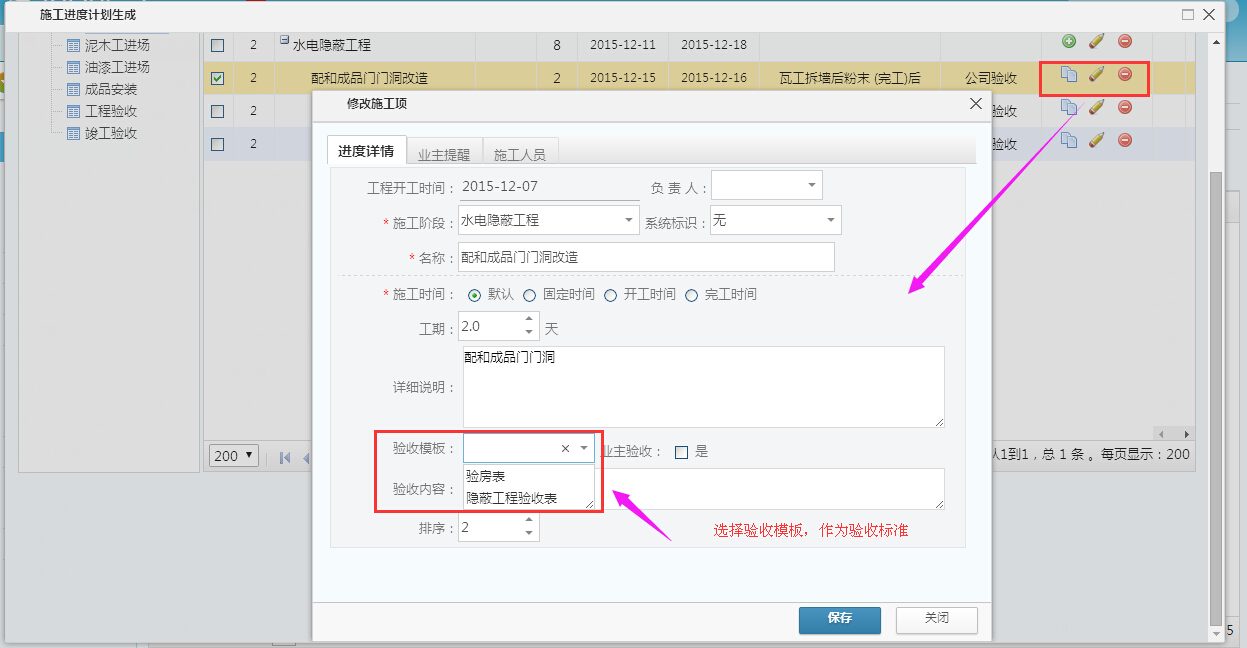Image resolution: width=1247 pixels, height=648 pixels.
Task: Click the pencil edit icon on 水电隐蔽工程 row
Action: [x=1095, y=41]
